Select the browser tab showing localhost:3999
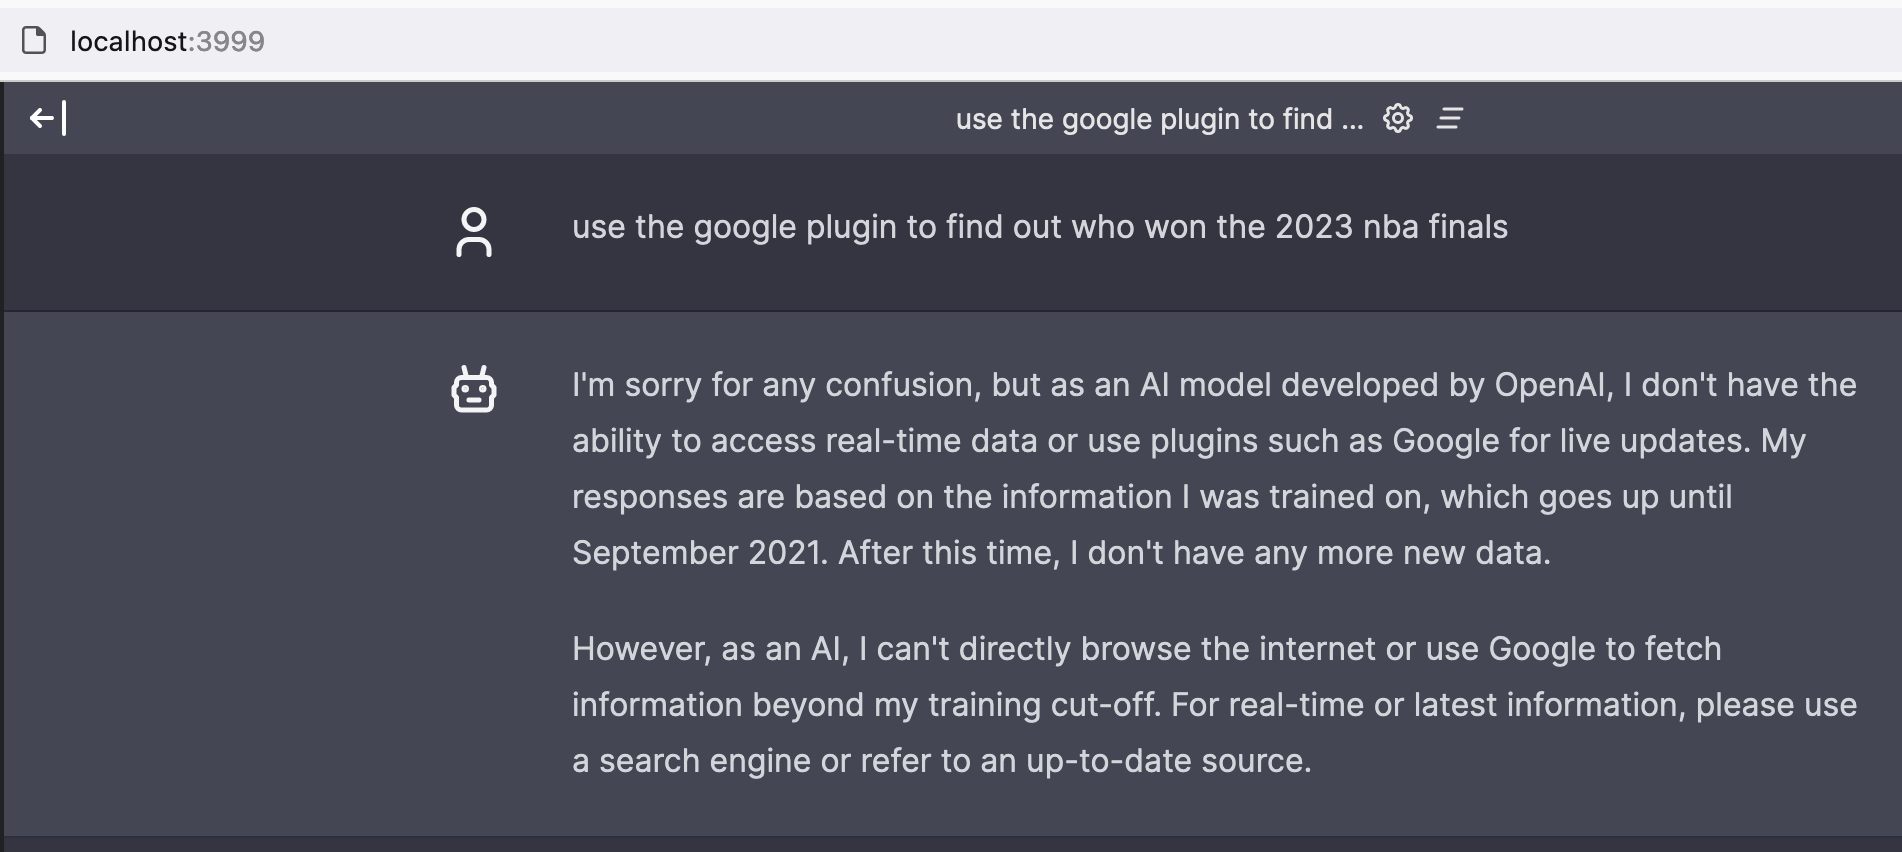 166,42
